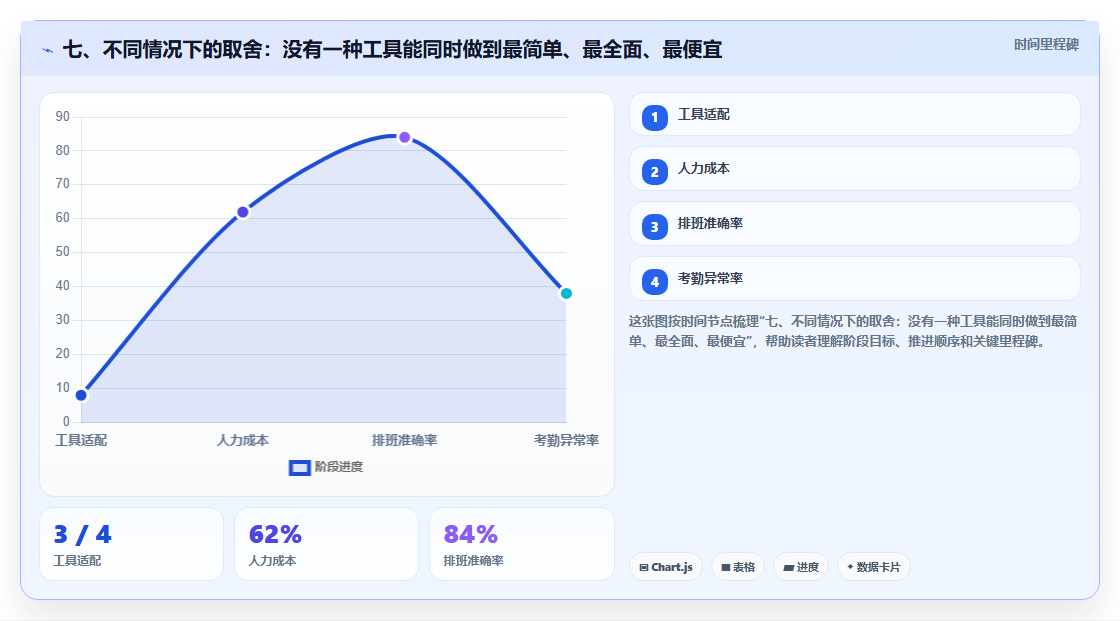Toggle the 阶段进度 legend box
The height and width of the screenshot is (621, 1120).
coord(299,468)
